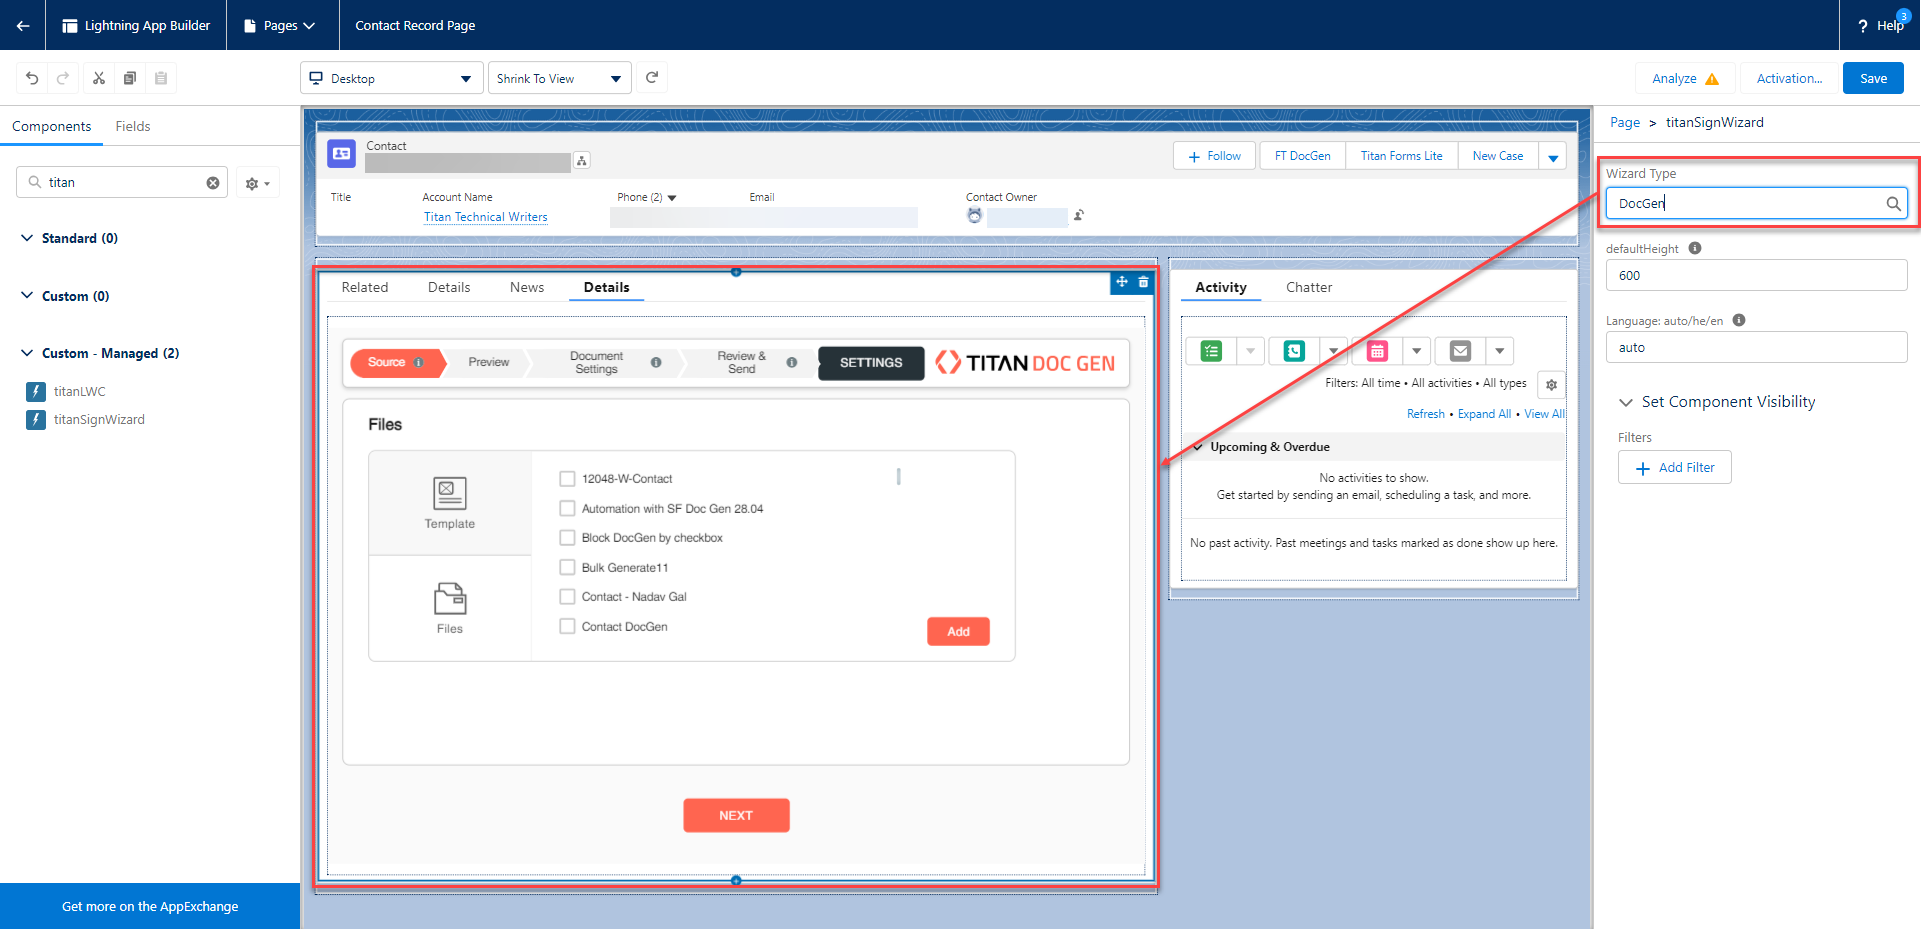Click the Save button

pyautogui.click(x=1873, y=78)
